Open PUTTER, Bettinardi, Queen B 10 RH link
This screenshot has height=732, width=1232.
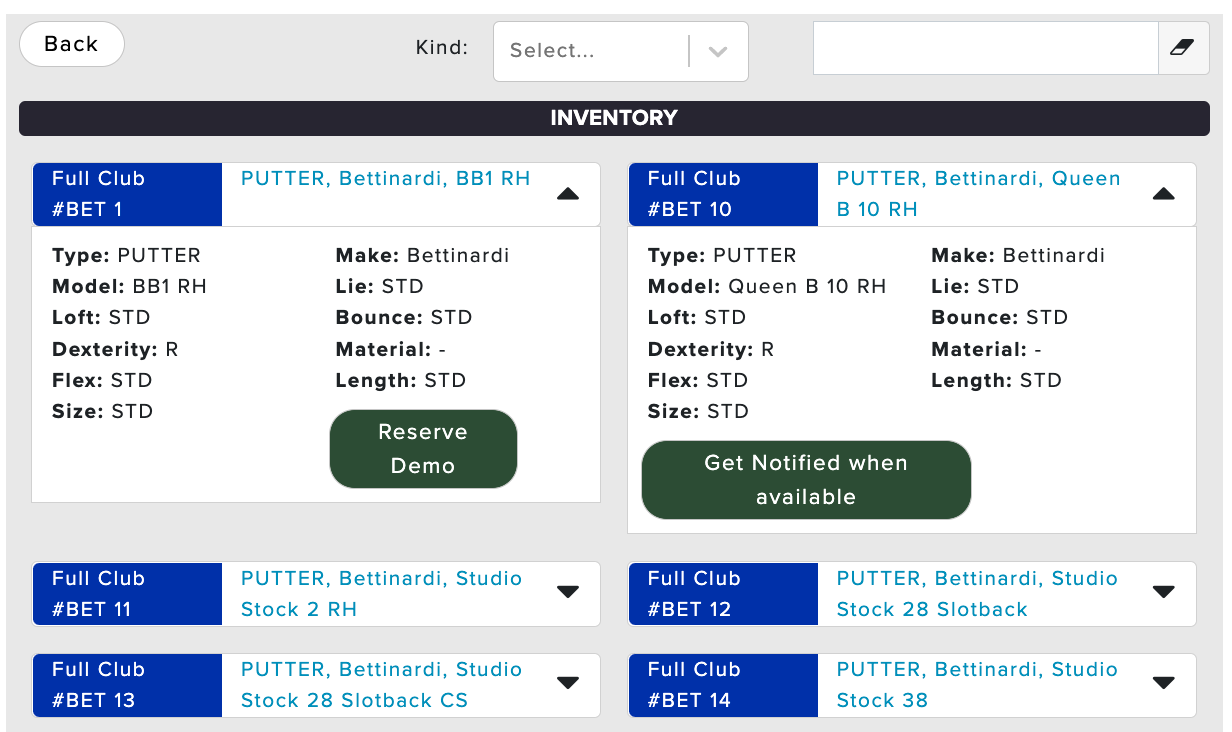(979, 194)
